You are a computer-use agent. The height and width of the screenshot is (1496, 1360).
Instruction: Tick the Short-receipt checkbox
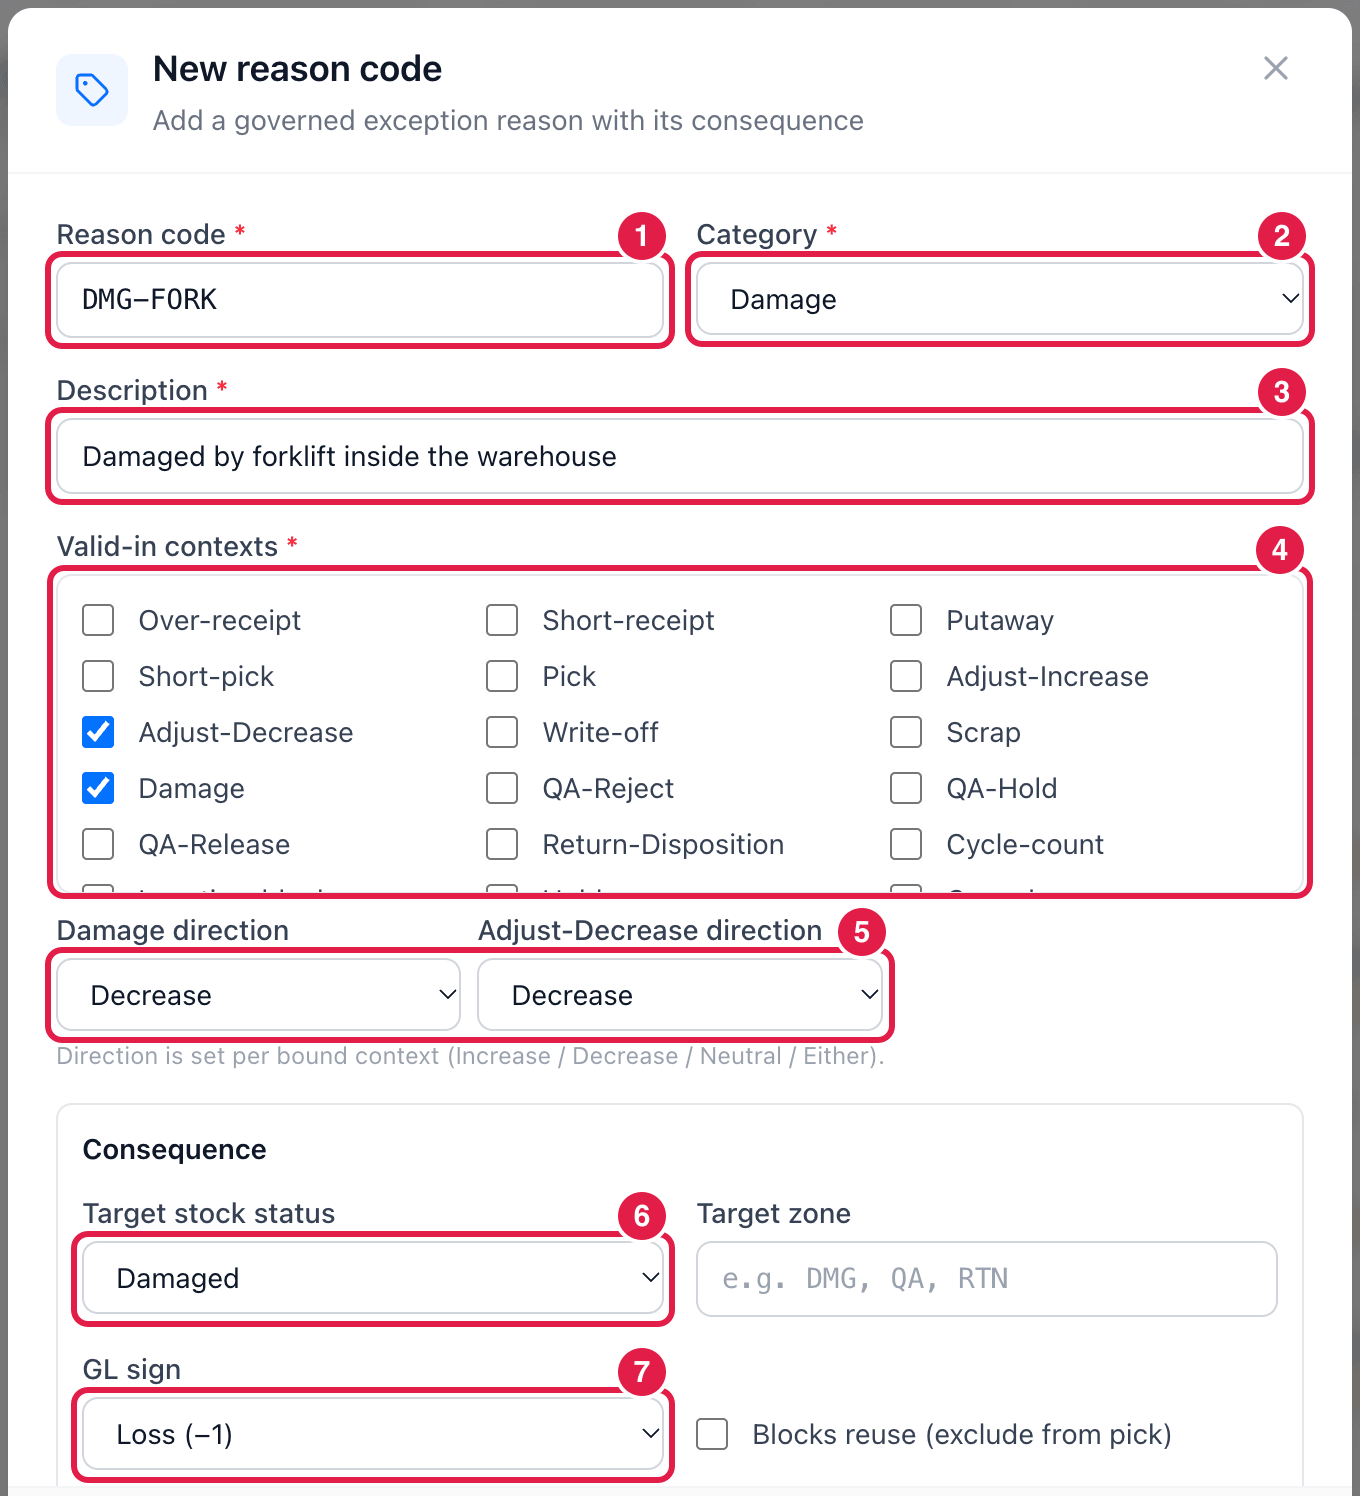tap(502, 620)
